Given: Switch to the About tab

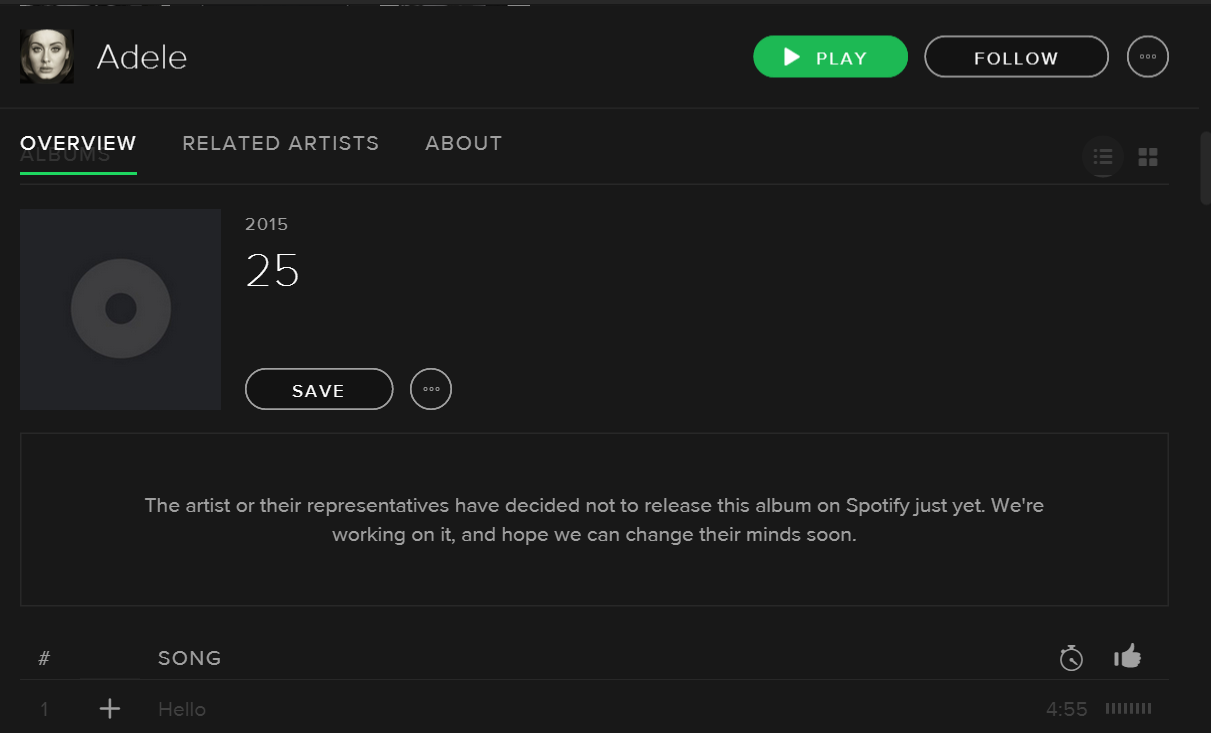Looking at the screenshot, I should coord(464,143).
